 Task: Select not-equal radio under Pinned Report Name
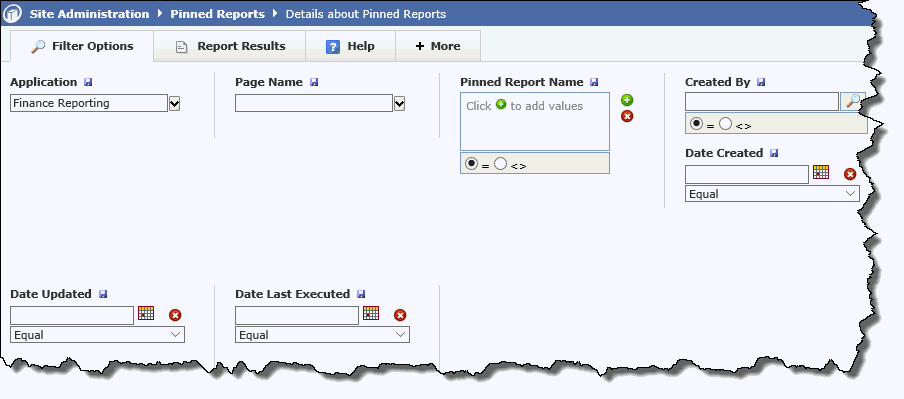[x=500, y=164]
